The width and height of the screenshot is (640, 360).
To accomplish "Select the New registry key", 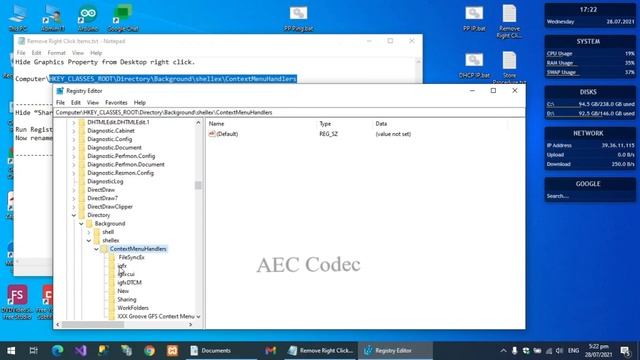I will click(x=123, y=291).
